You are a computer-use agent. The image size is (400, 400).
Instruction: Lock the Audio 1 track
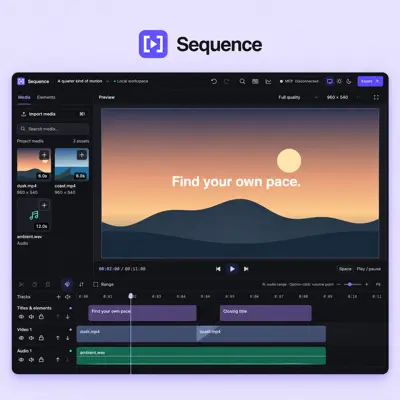[41, 360]
